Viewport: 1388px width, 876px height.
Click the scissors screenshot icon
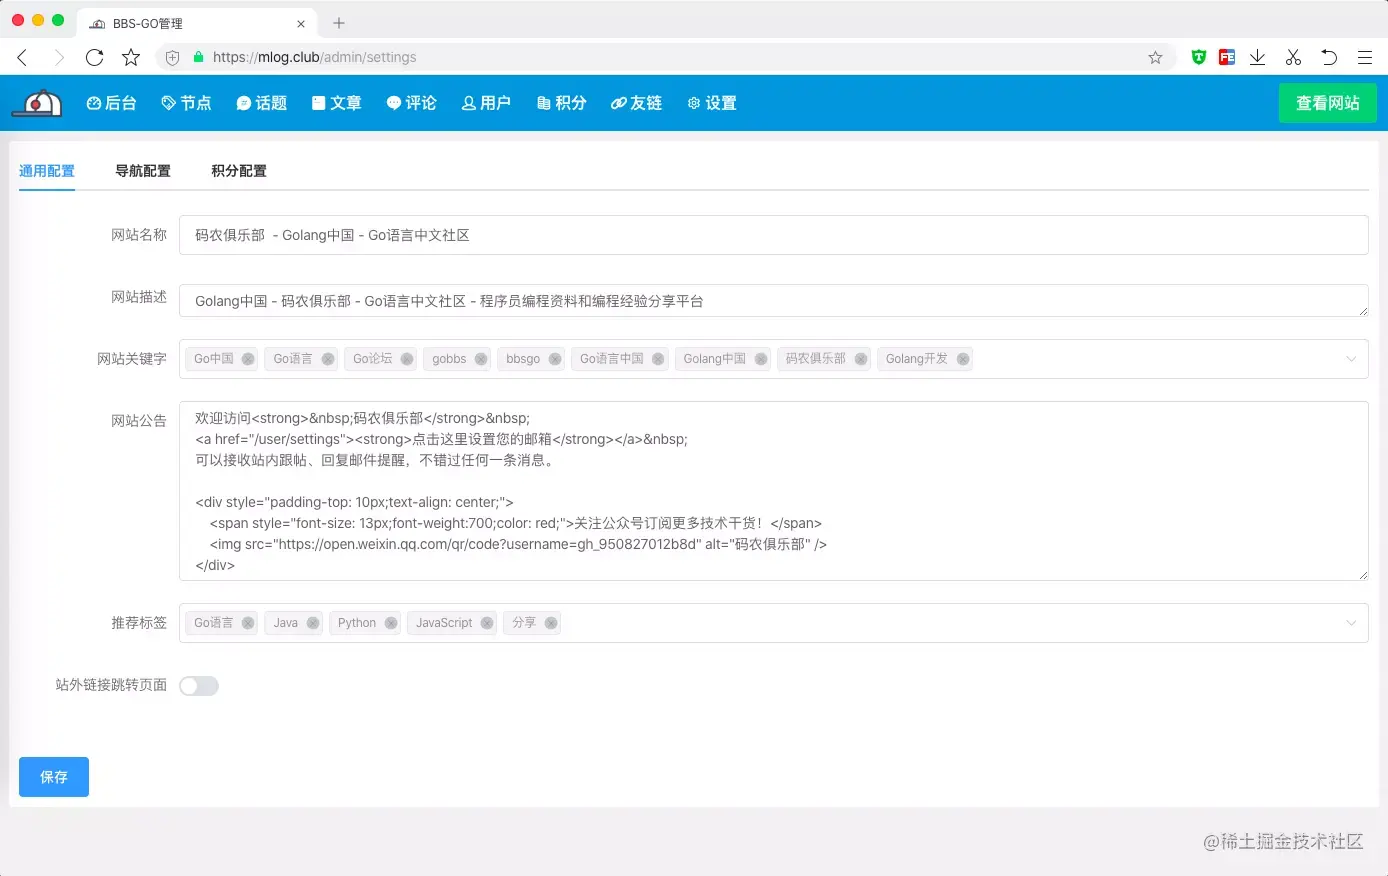pos(1293,57)
